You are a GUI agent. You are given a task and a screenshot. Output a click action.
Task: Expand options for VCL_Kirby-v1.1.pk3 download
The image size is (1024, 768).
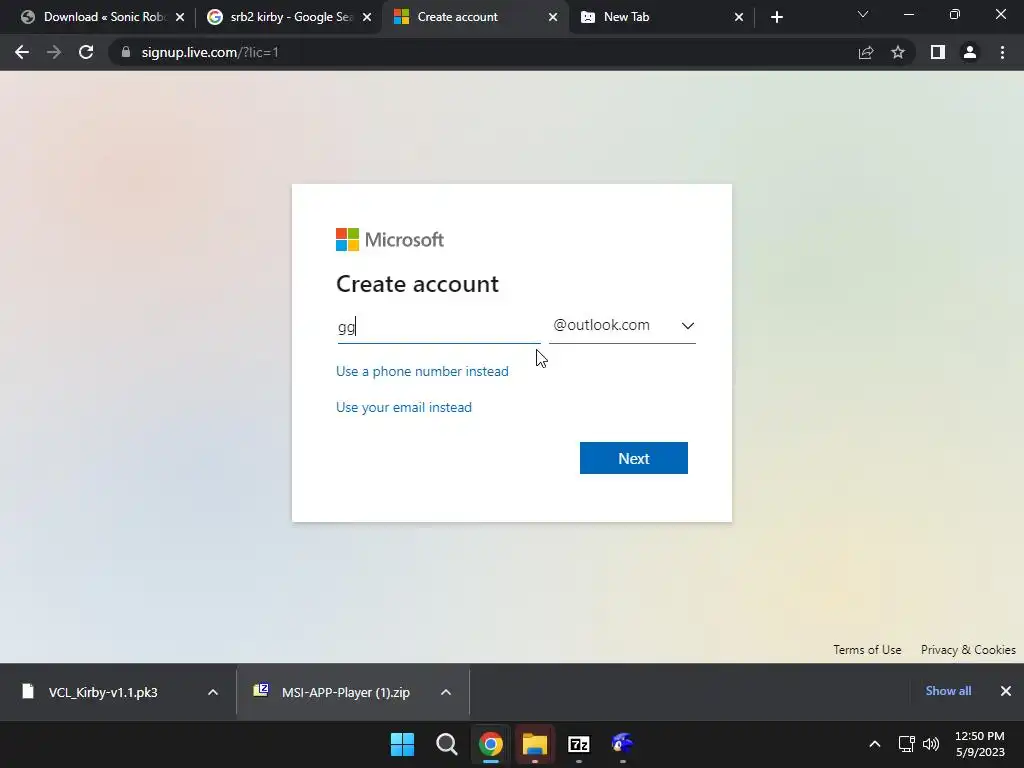click(x=213, y=692)
